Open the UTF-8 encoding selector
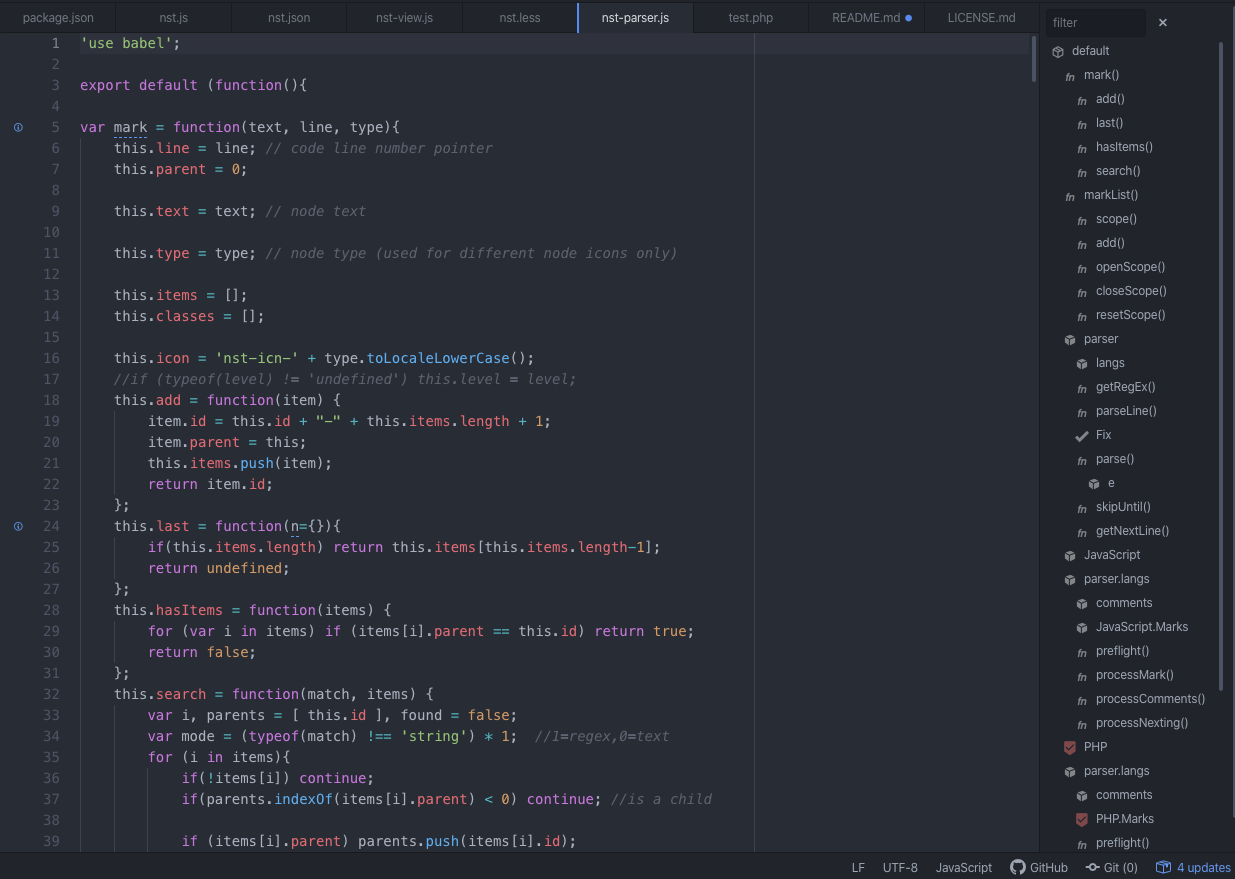 (900, 867)
